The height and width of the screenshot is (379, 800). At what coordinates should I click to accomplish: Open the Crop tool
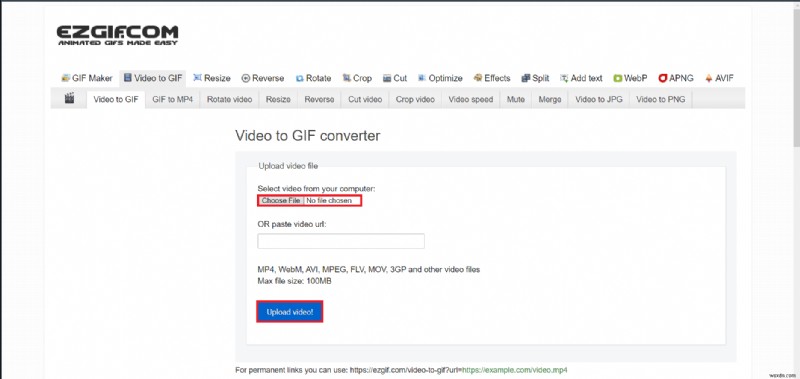click(357, 78)
